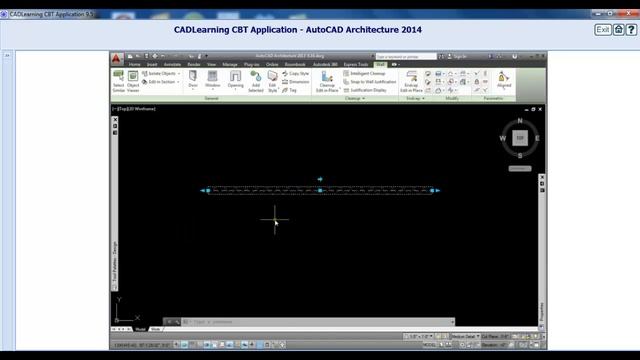This screenshot has height=360, width=640.
Task: Click the CADLearning help question mark
Action: pyautogui.click(x=631, y=30)
